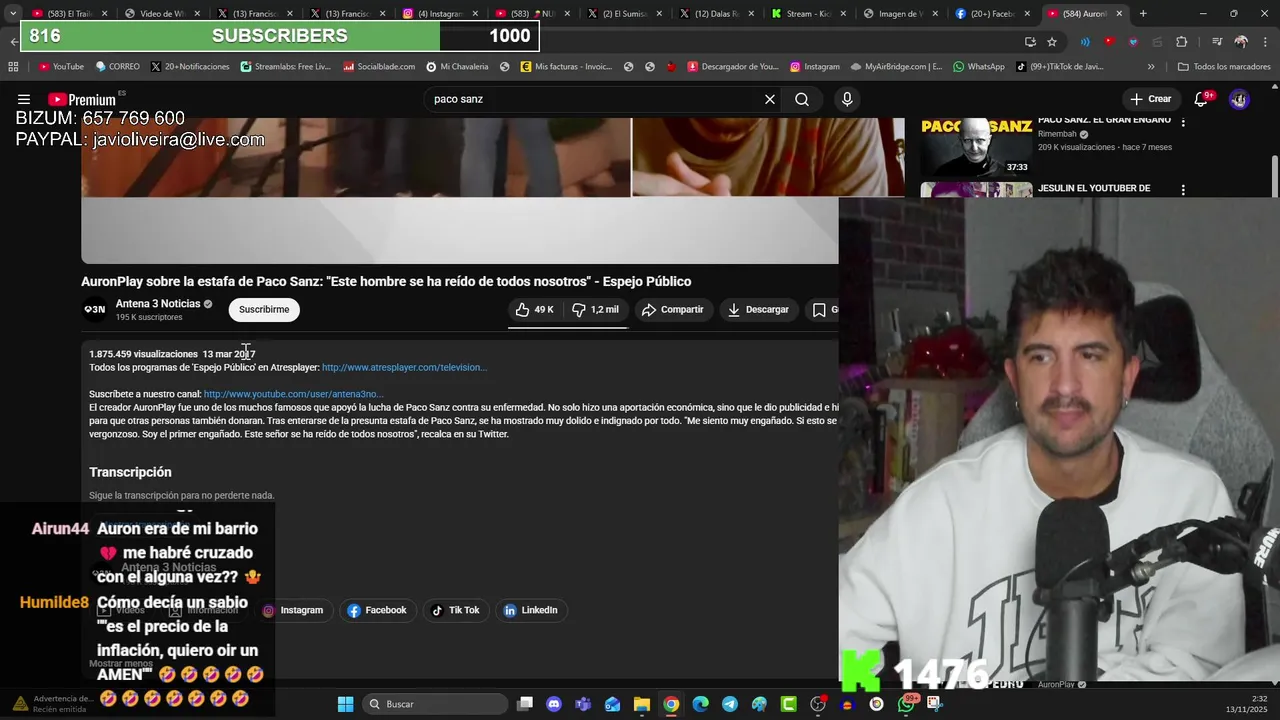The height and width of the screenshot is (720, 1280).
Task: Go to YouTube Premium home logo
Action: (81, 99)
